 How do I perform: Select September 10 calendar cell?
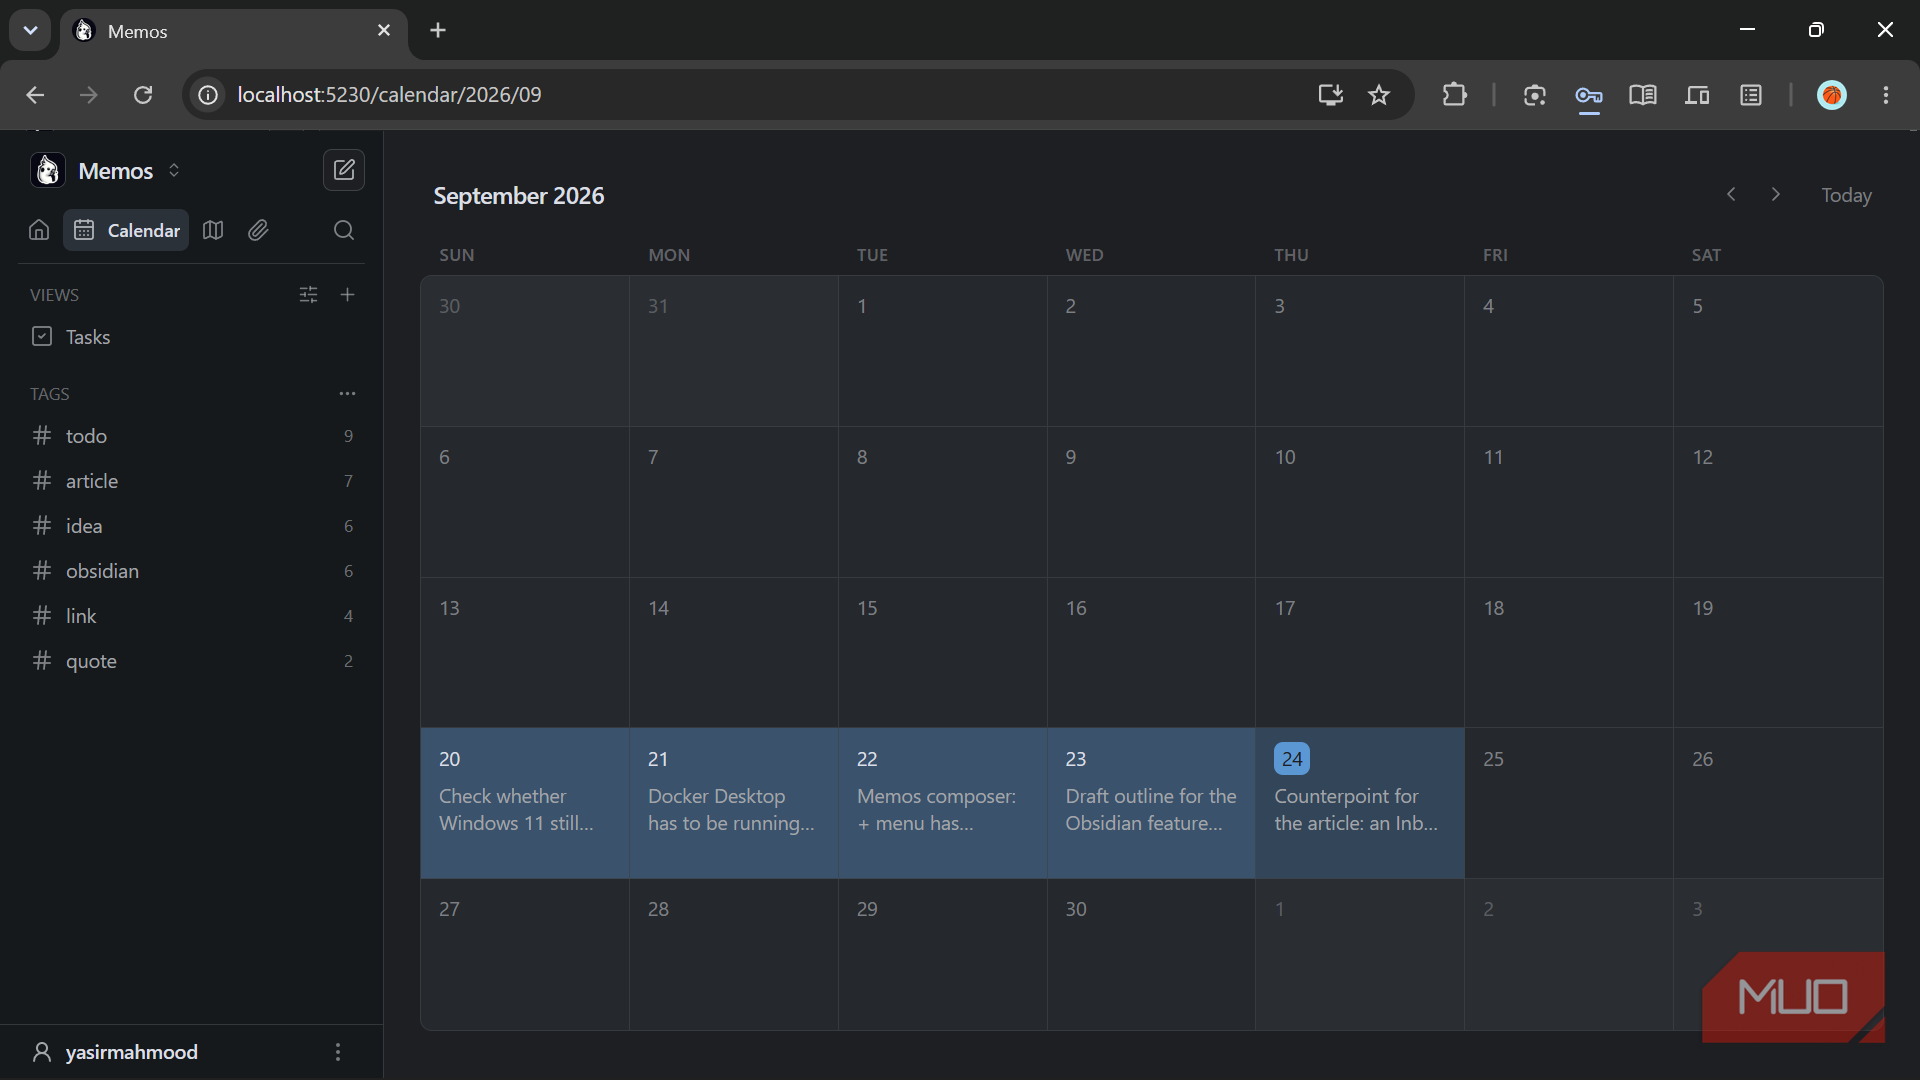(1360, 502)
